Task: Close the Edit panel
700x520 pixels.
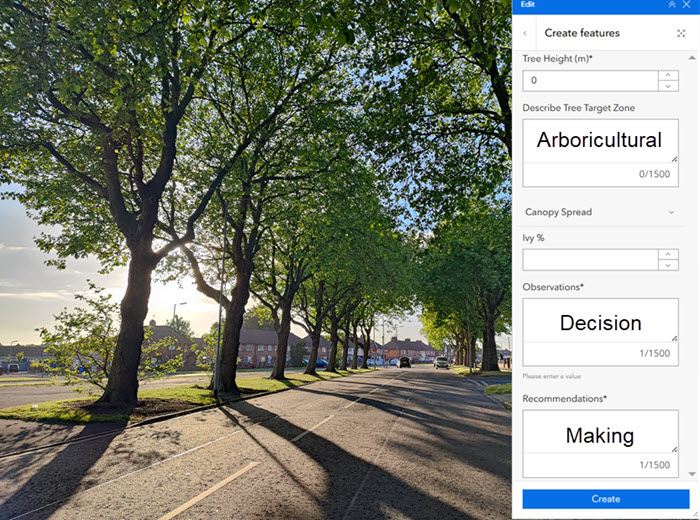Action: point(687,5)
